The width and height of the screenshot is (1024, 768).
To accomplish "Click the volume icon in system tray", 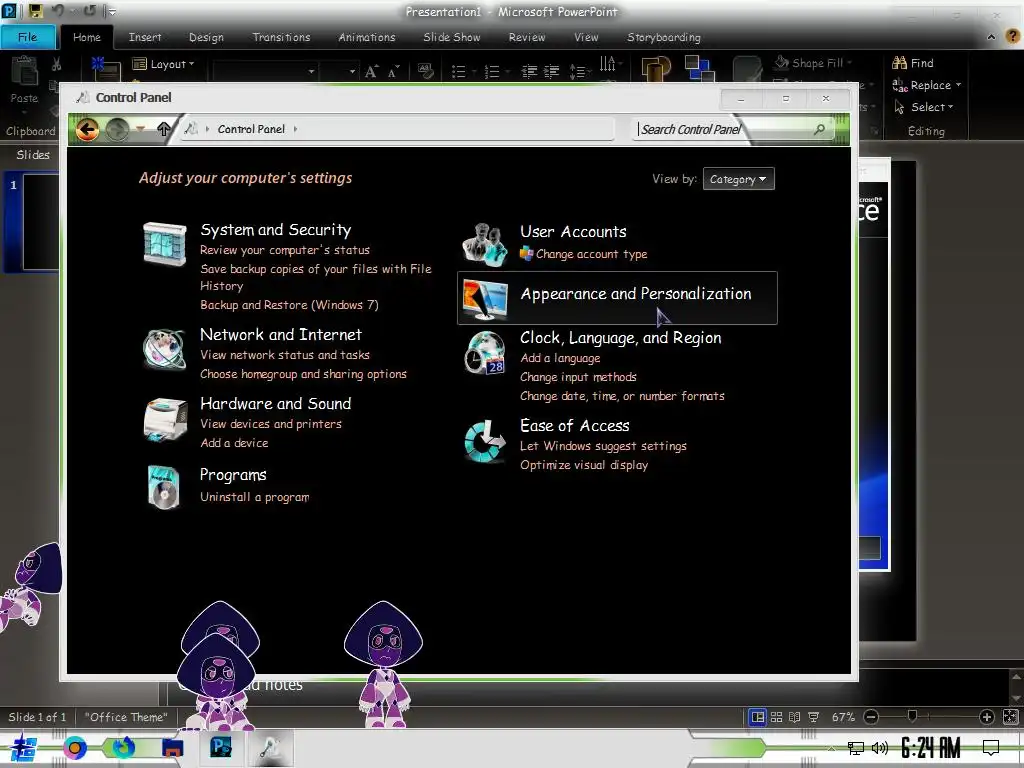I will click(880, 748).
